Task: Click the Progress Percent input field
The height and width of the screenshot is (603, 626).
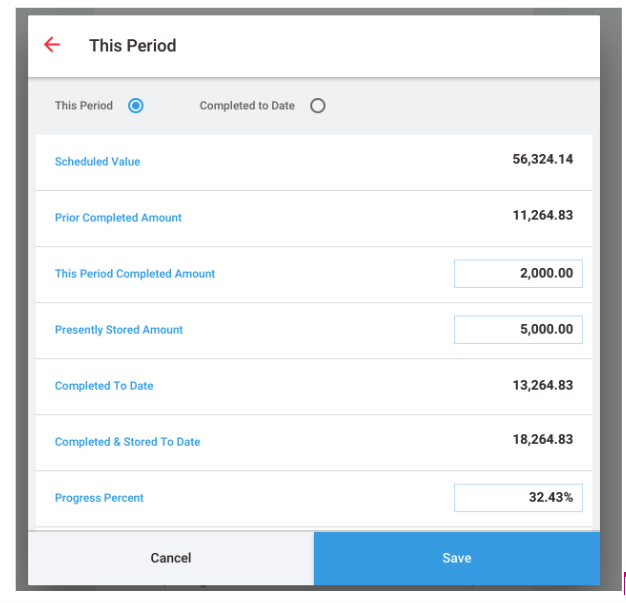Action: [x=518, y=498]
